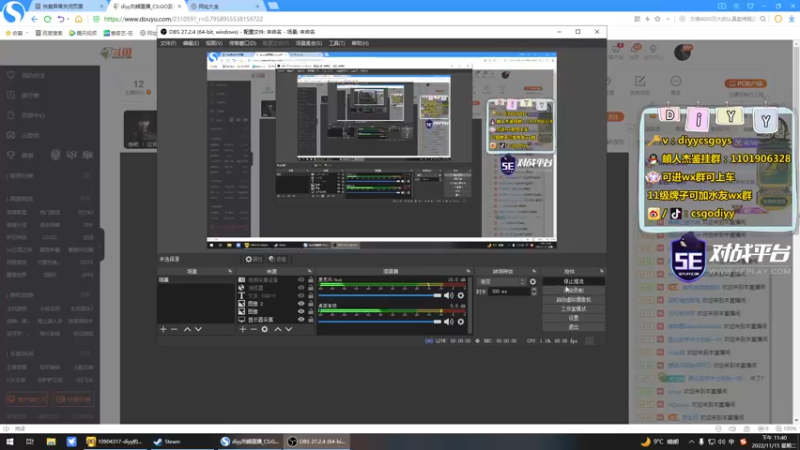Hide the 图像 2 source
Screen dimensions: 800x450
point(301,304)
